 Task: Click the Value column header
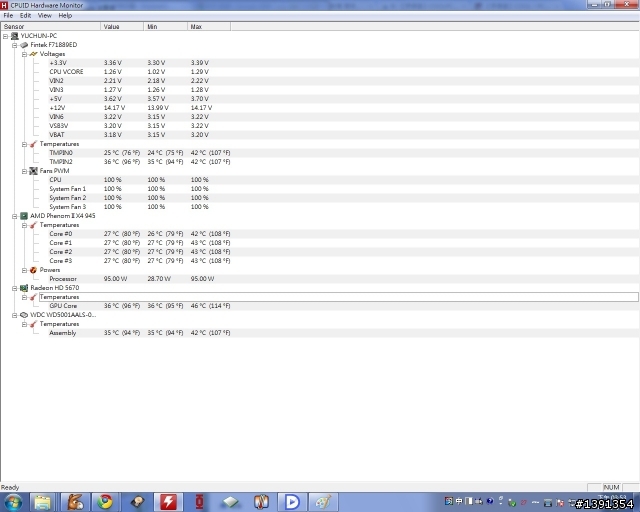point(122,27)
